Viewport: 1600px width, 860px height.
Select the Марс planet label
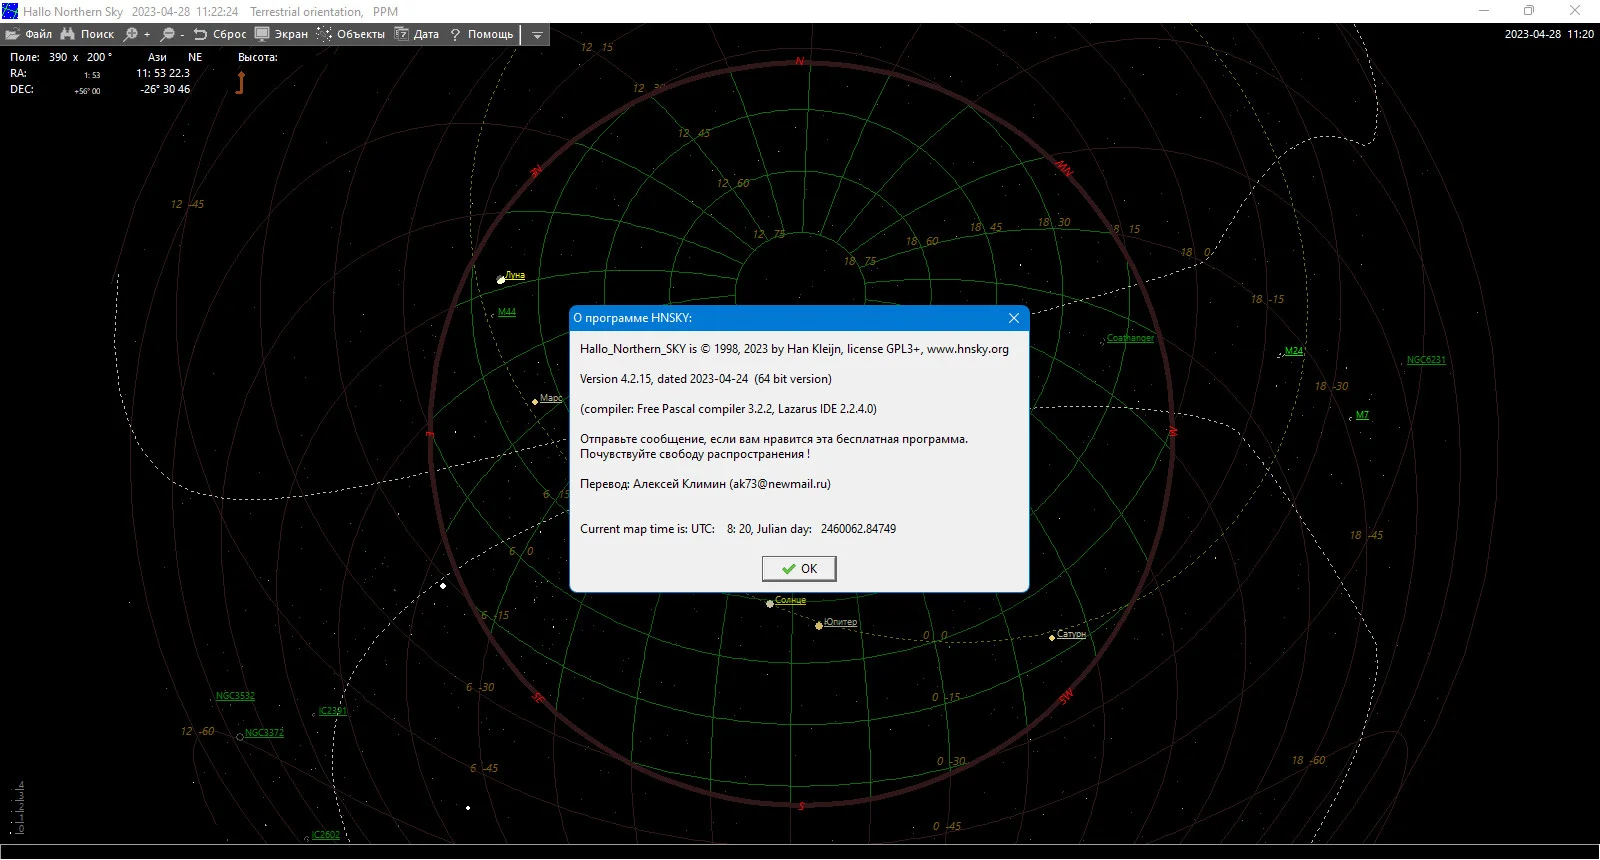(551, 398)
